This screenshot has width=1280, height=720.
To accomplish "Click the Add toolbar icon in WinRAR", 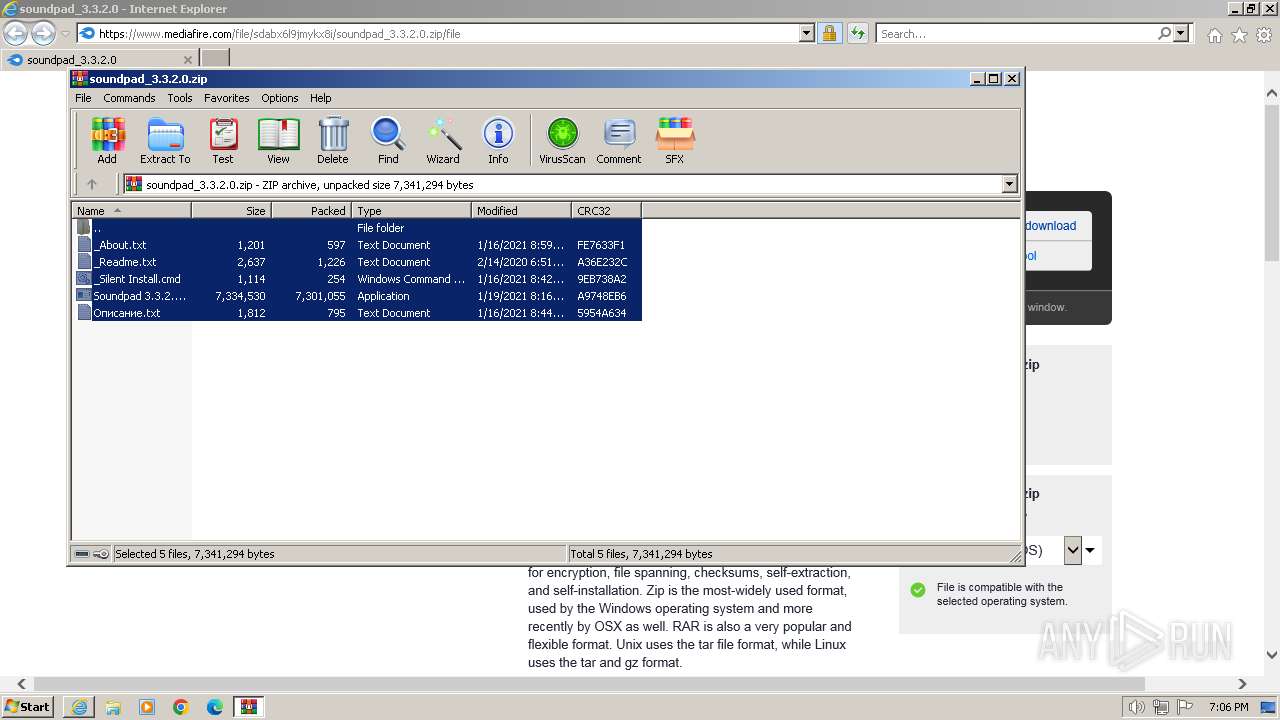I will click(107, 140).
